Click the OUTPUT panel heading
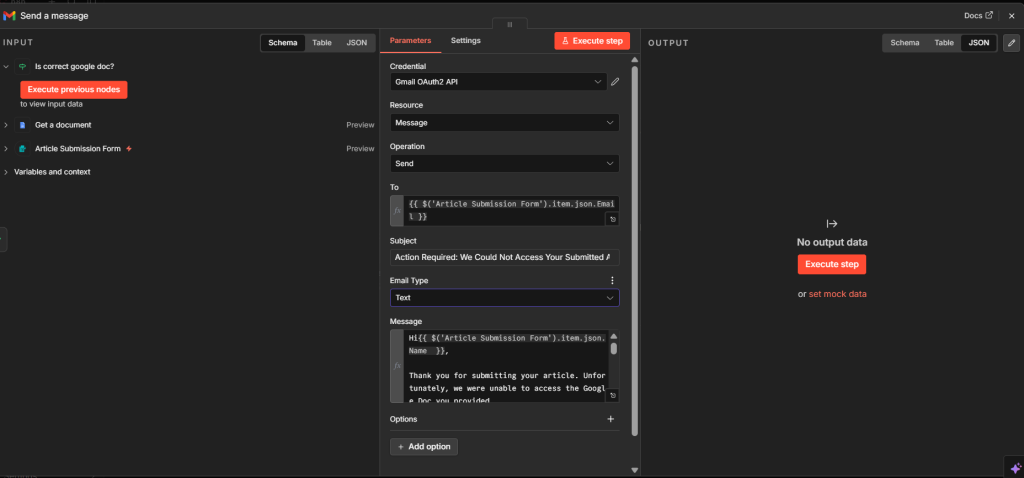Screen dimensions: 1024x478 668,43
